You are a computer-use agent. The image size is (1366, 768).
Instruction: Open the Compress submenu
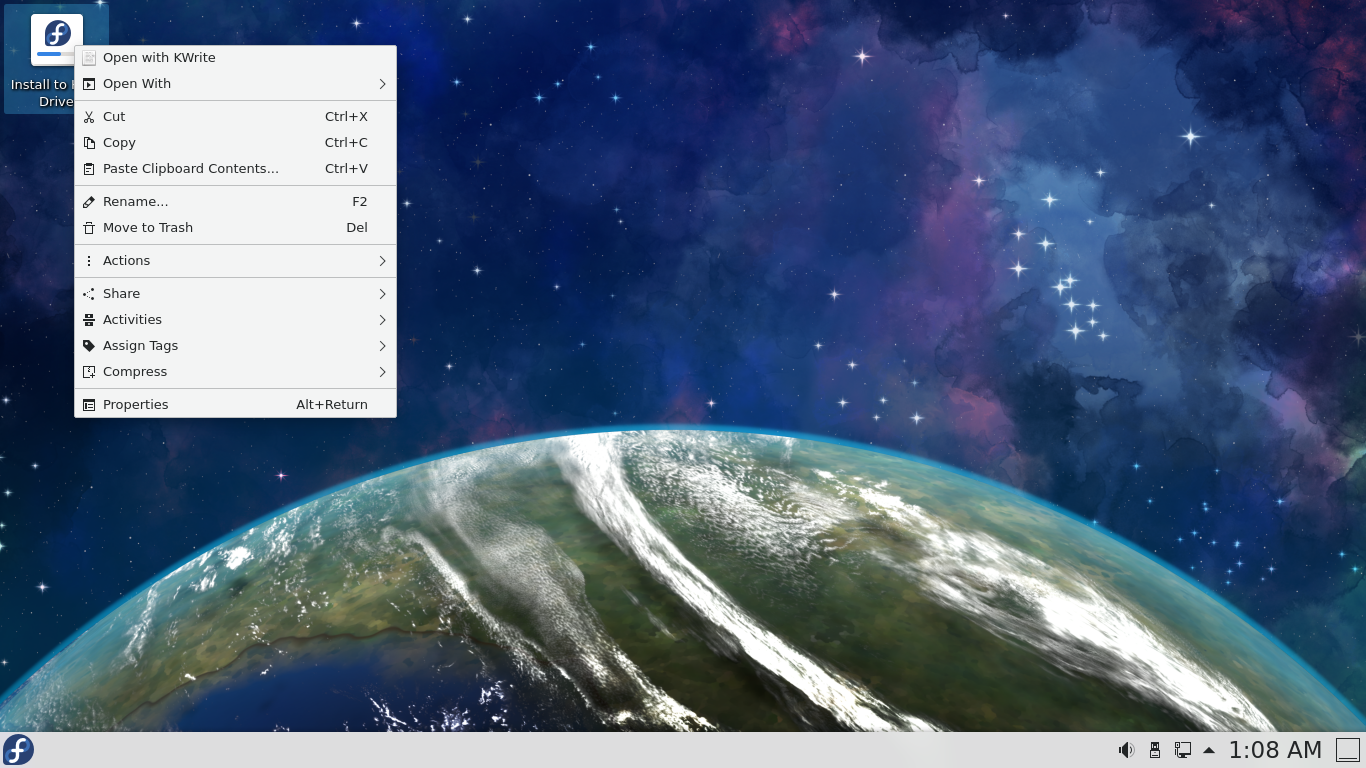235,372
